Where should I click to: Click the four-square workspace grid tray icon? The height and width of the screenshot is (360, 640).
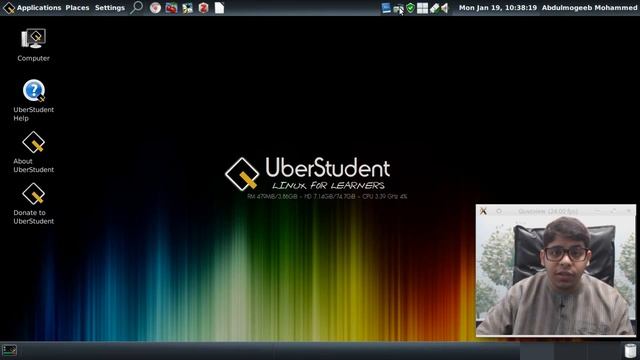[422, 8]
